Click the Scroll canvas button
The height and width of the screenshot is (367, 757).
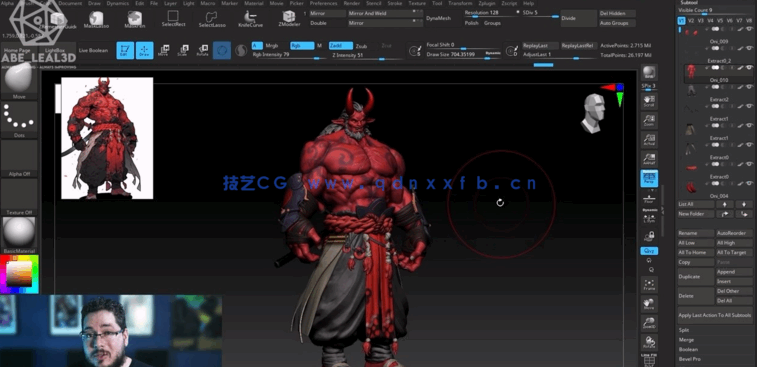coord(649,100)
